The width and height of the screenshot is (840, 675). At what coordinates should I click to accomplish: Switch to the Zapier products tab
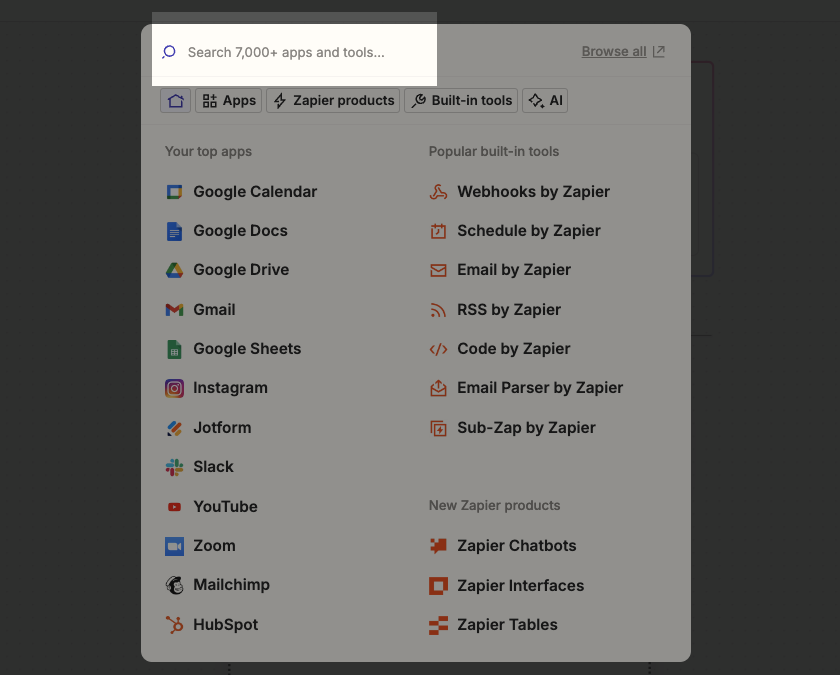pyautogui.click(x=333, y=101)
